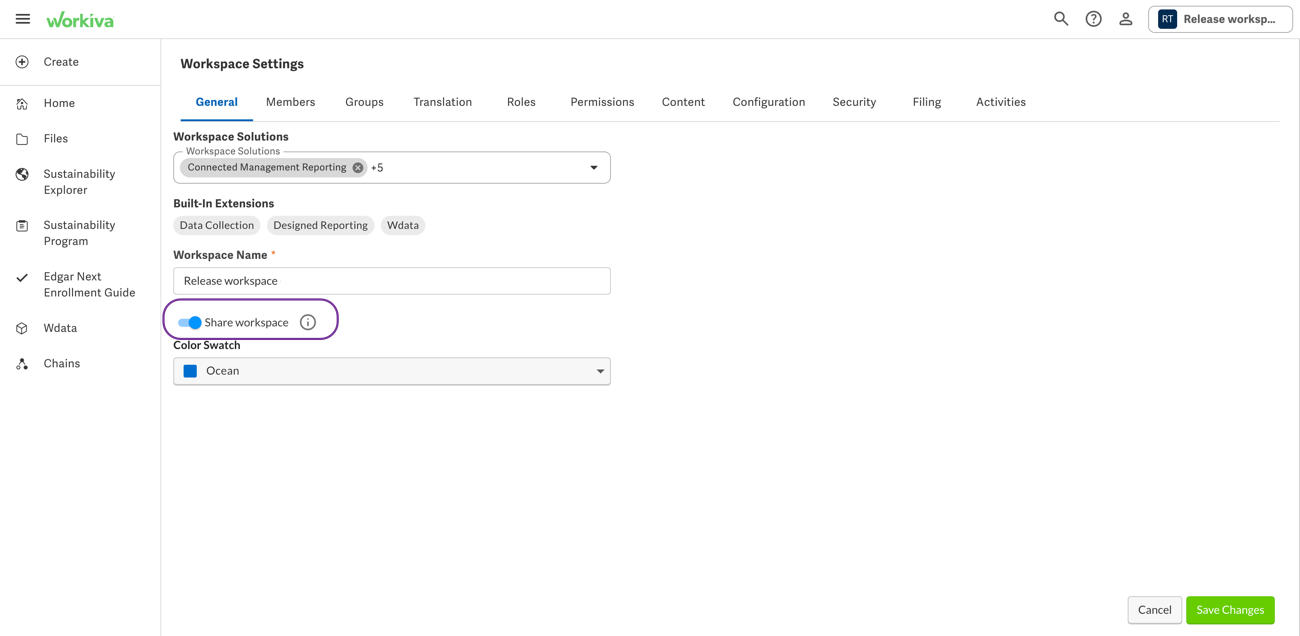Image resolution: width=1300 pixels, height=636 pixels.
Task: Click the Workspace Settings heading
Action: point(242,64)
